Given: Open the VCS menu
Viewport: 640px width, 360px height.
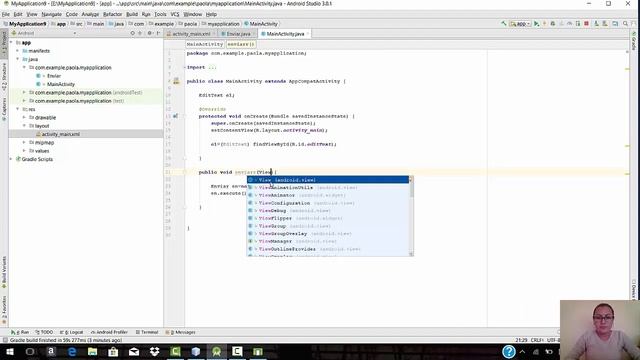Looking at the screenshot, I should pos(175,14).
